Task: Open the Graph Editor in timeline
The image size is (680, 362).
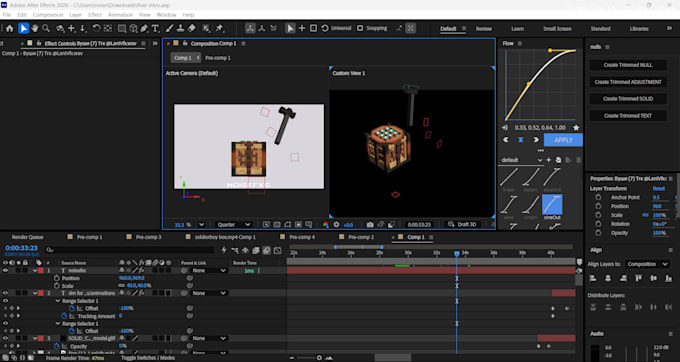Action: [x=278, y=251]
